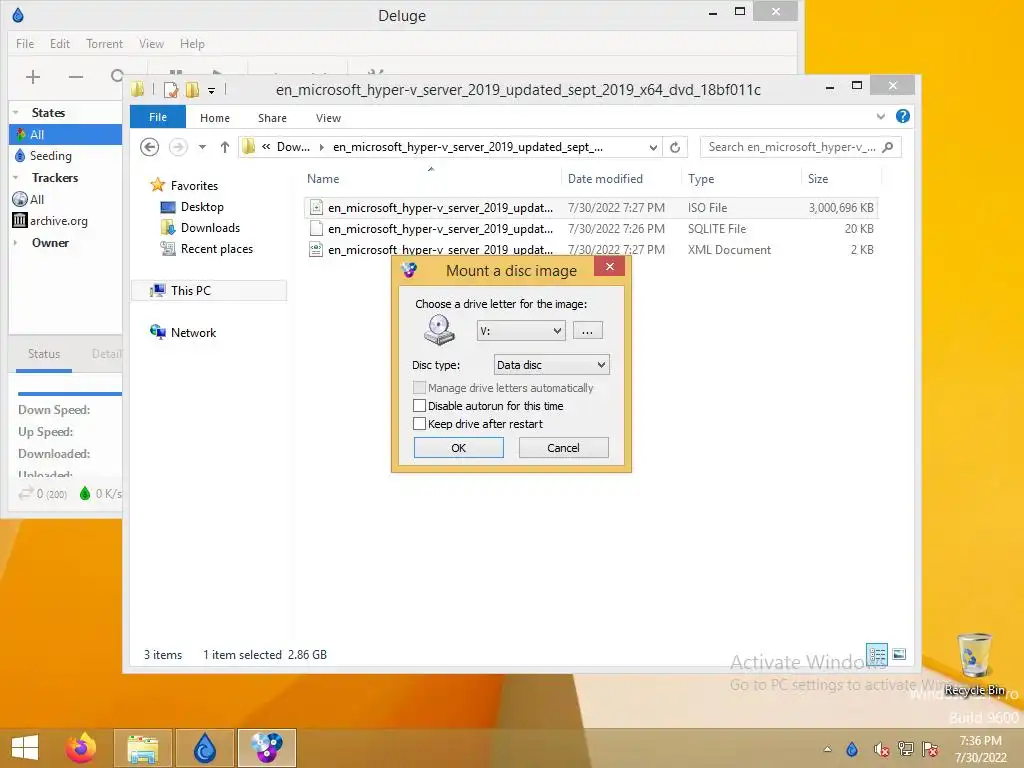Click the Explorer Forward arrow button

pyautogui.click(x=178, y=147)
